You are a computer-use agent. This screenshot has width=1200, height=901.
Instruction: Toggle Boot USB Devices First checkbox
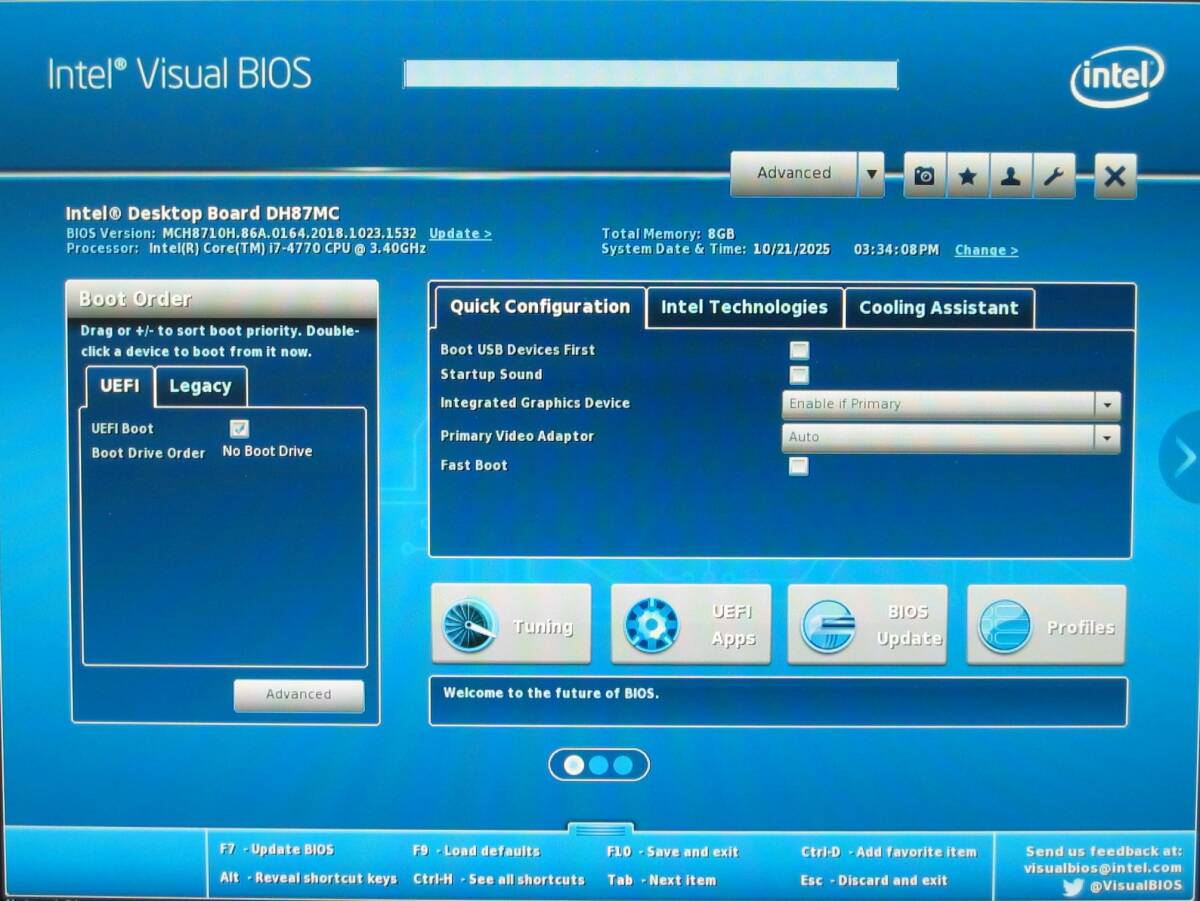799,350
